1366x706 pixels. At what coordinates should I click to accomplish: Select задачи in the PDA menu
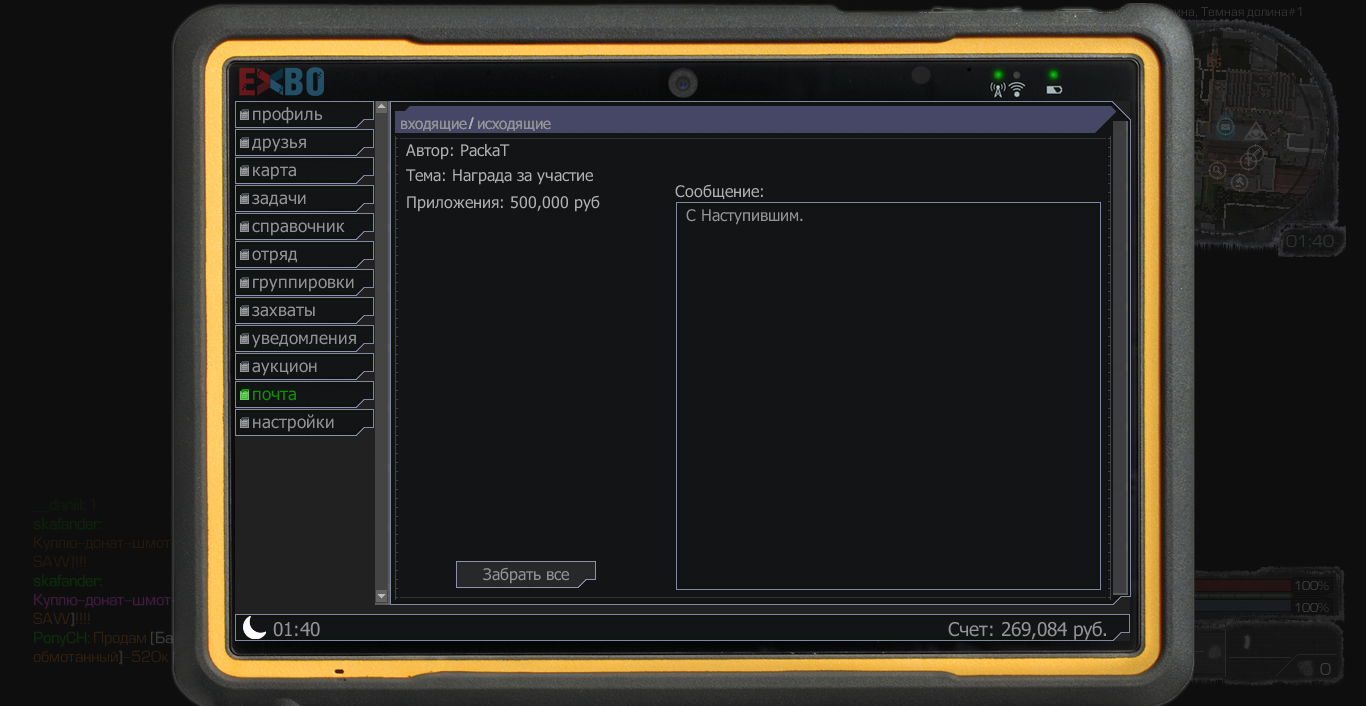(x=304, y=199)
